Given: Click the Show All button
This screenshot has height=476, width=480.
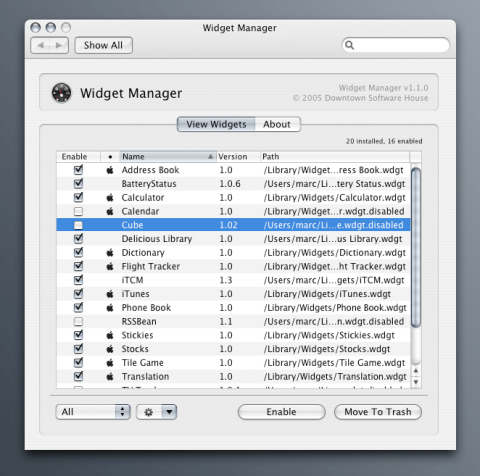Looking at the screenshot, I should click(103, 45).
